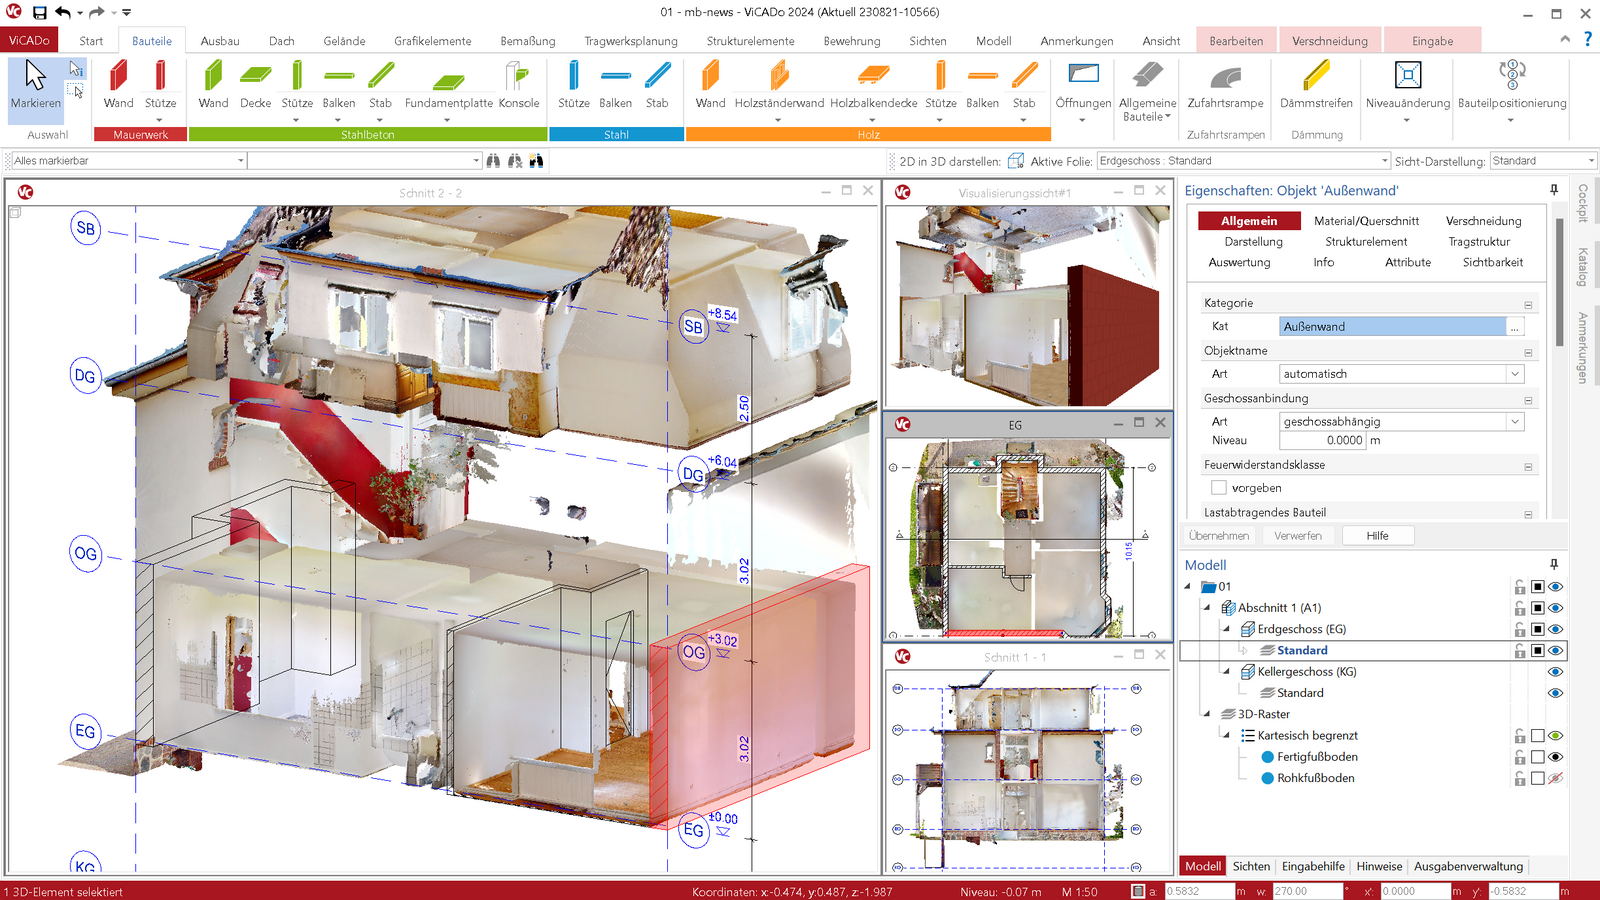Choose the Mauerwerk Stütze tool

160,85
